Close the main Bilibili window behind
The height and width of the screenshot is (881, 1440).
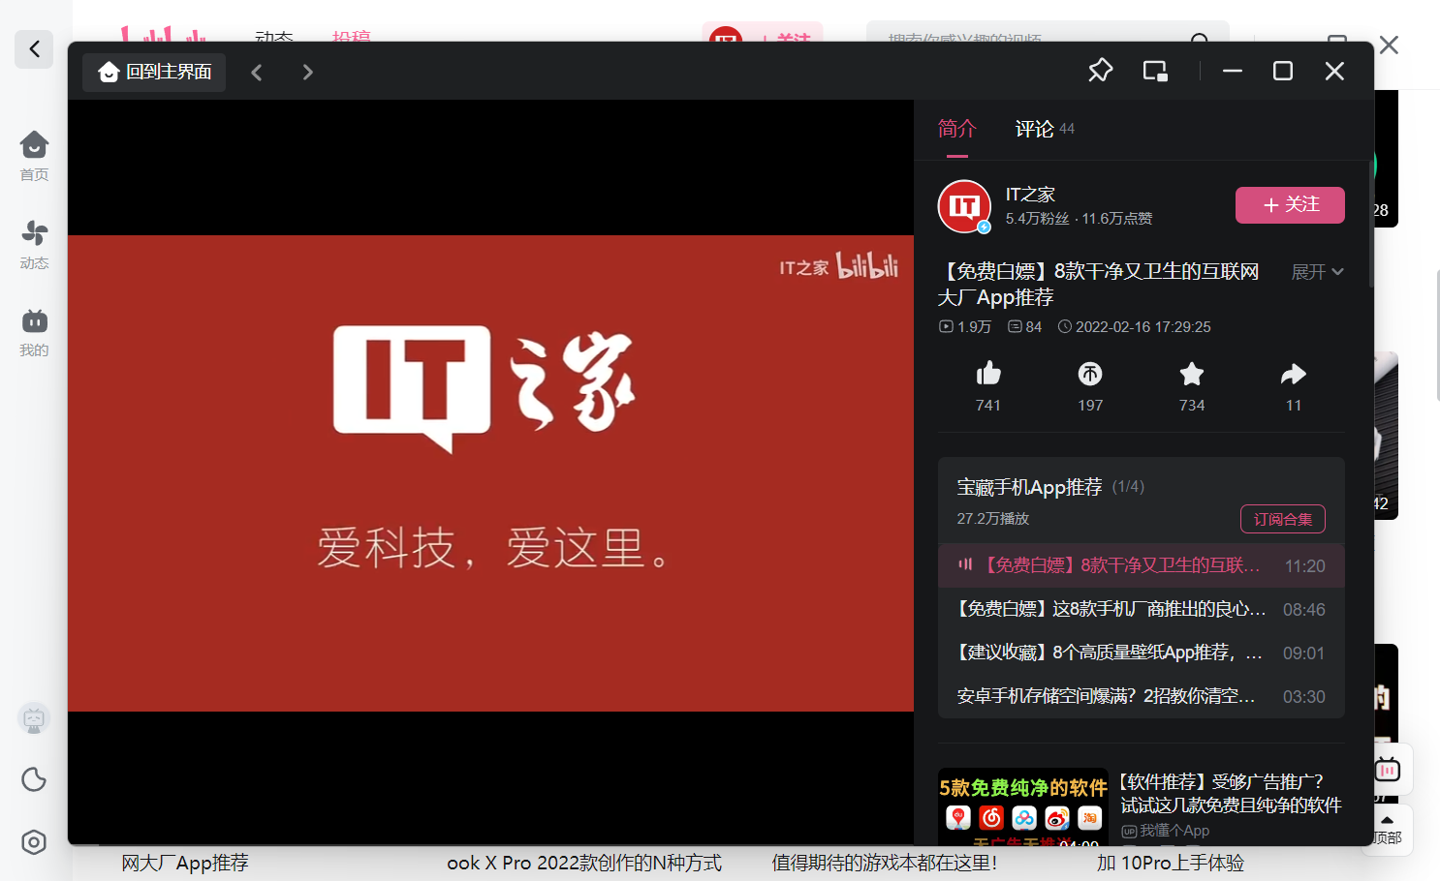coord(1389,45)
